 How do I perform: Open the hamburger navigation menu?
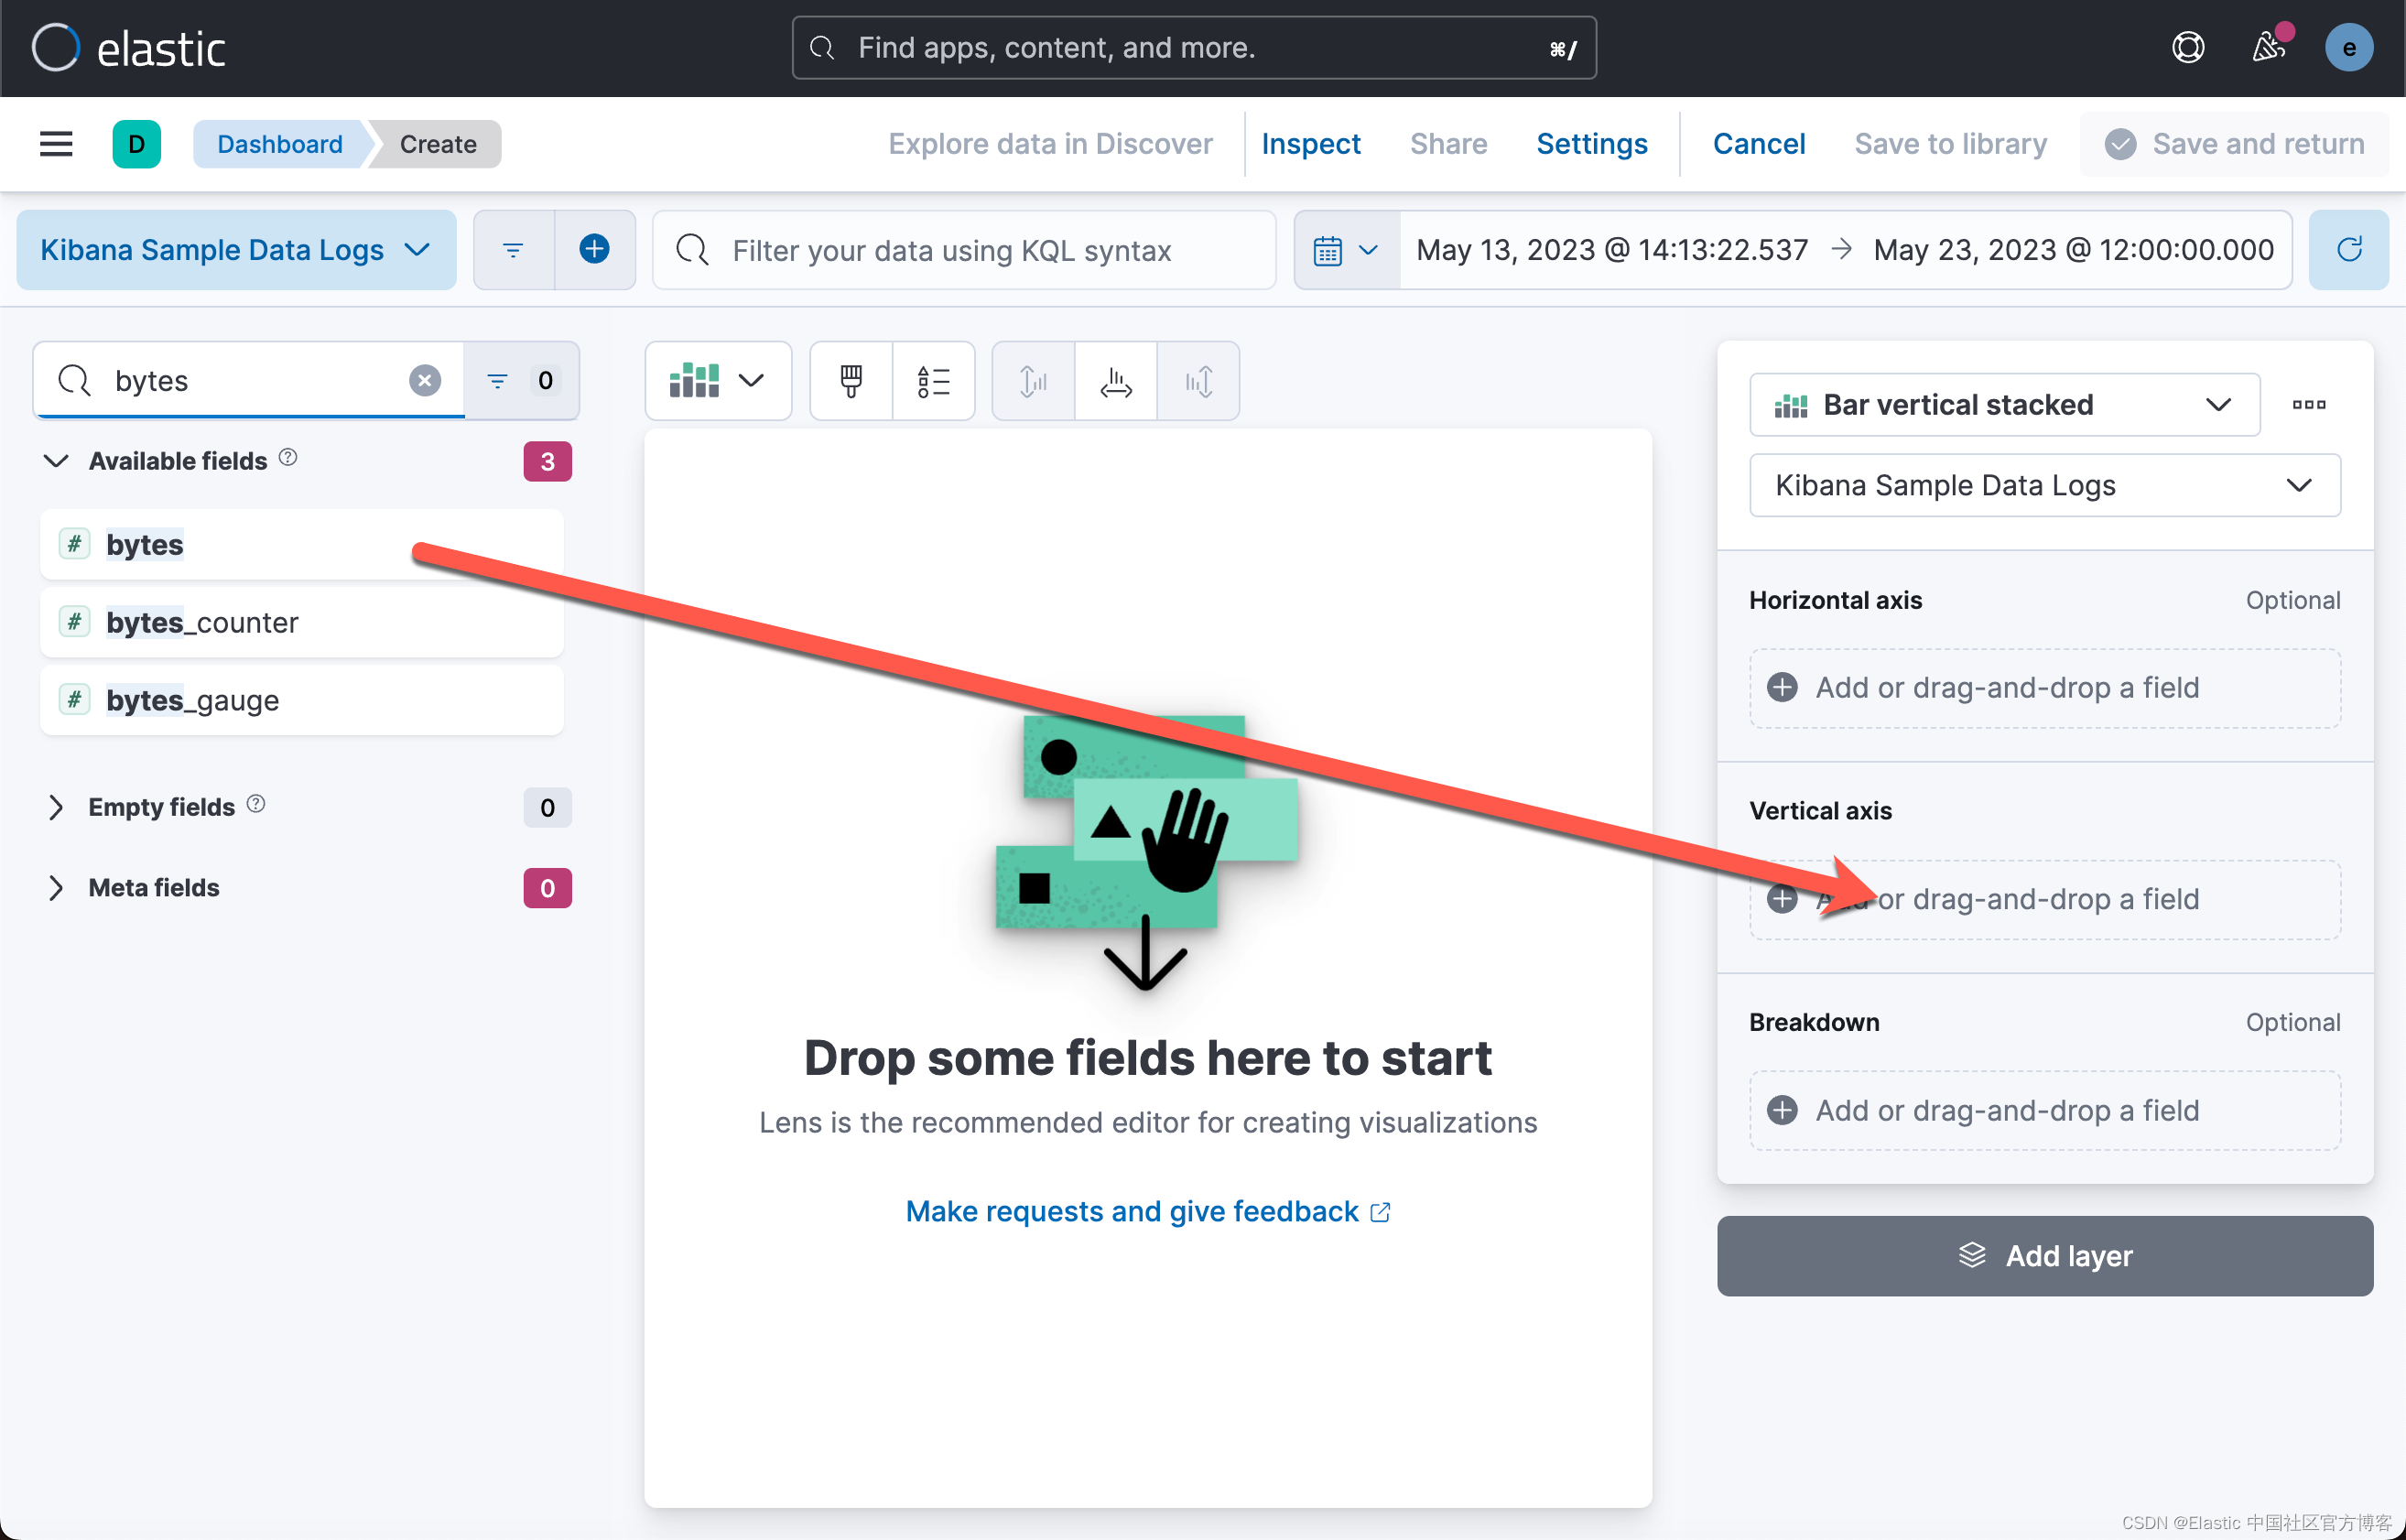(x=56, y=144)
